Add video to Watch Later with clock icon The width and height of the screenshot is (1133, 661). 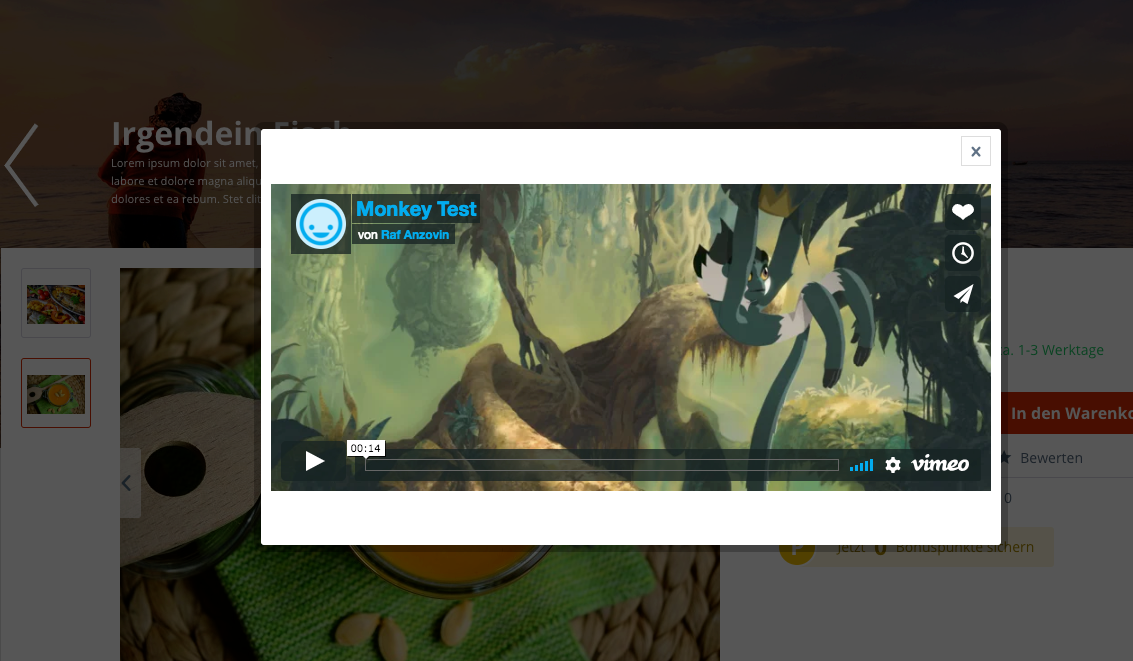tap(962, 253)
